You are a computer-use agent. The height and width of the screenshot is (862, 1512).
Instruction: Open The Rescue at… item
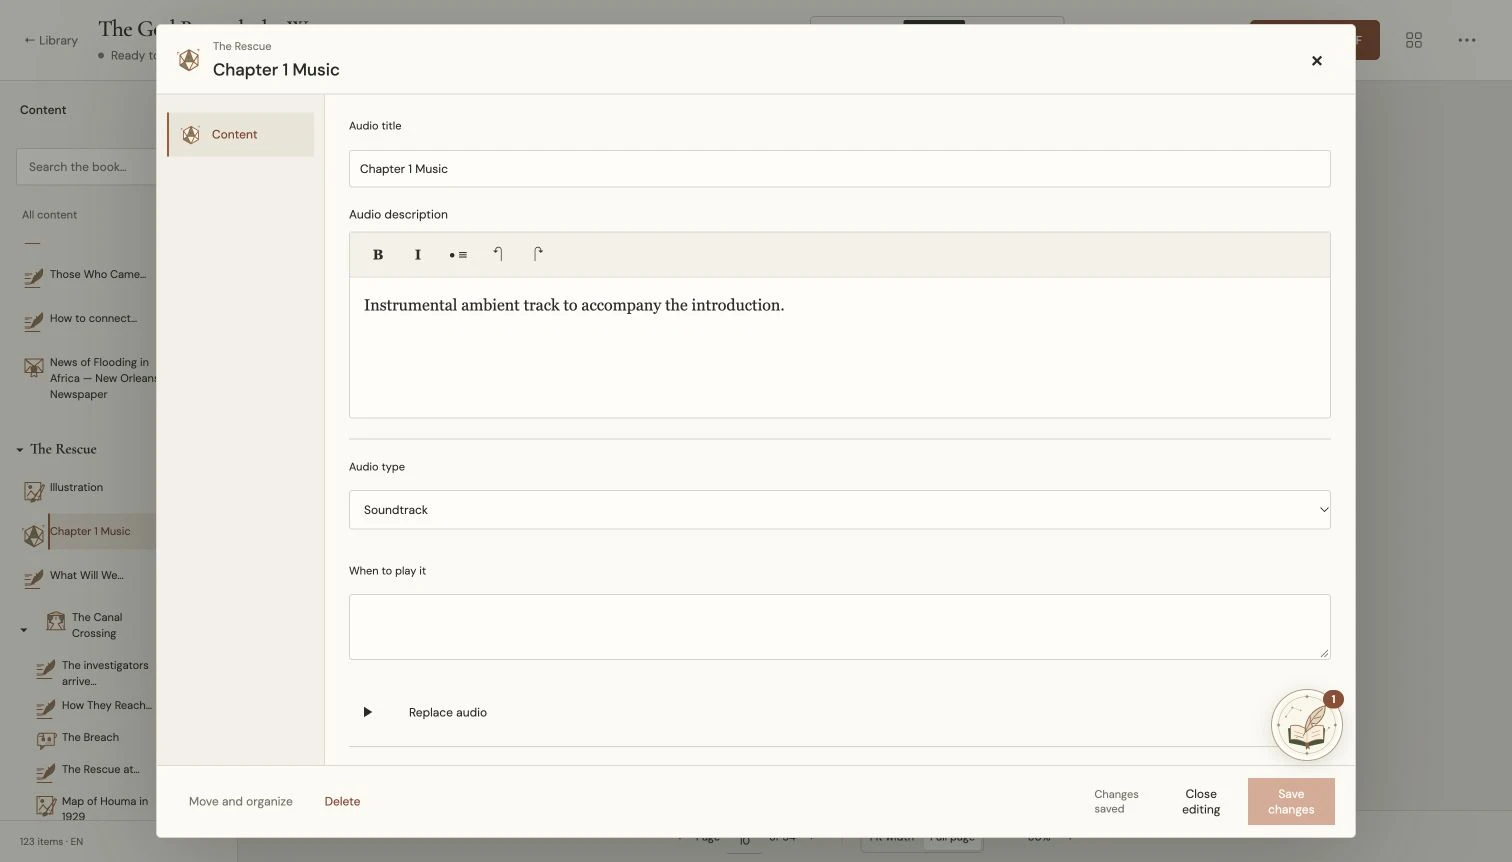[101, 769]
